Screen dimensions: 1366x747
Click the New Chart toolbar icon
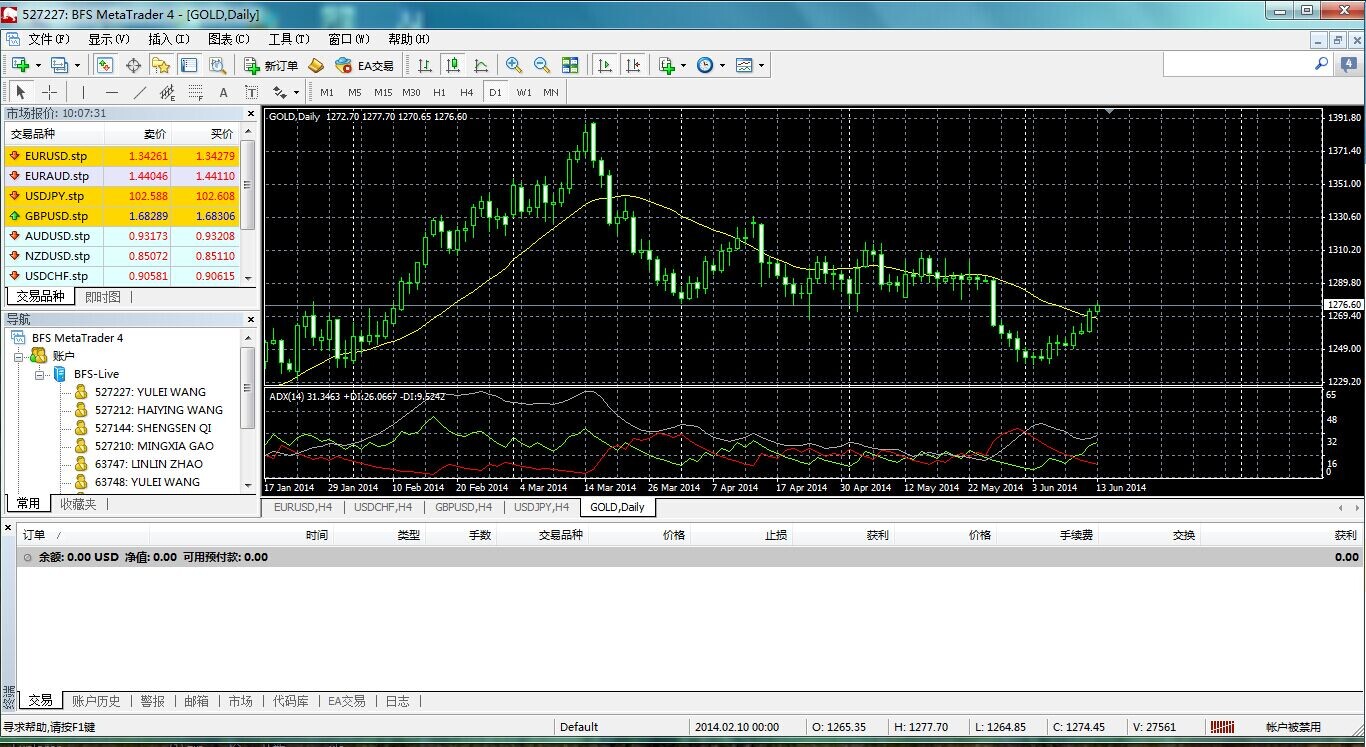tap(19, 65)
